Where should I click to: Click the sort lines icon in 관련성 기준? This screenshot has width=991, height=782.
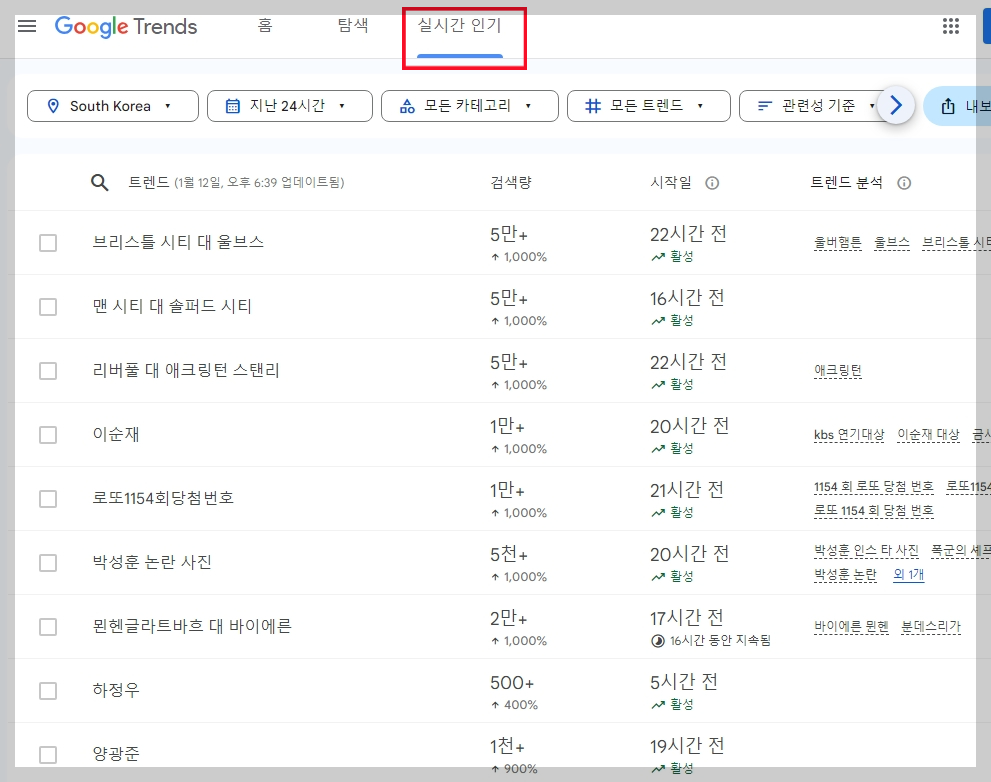[x=765, y=106]
